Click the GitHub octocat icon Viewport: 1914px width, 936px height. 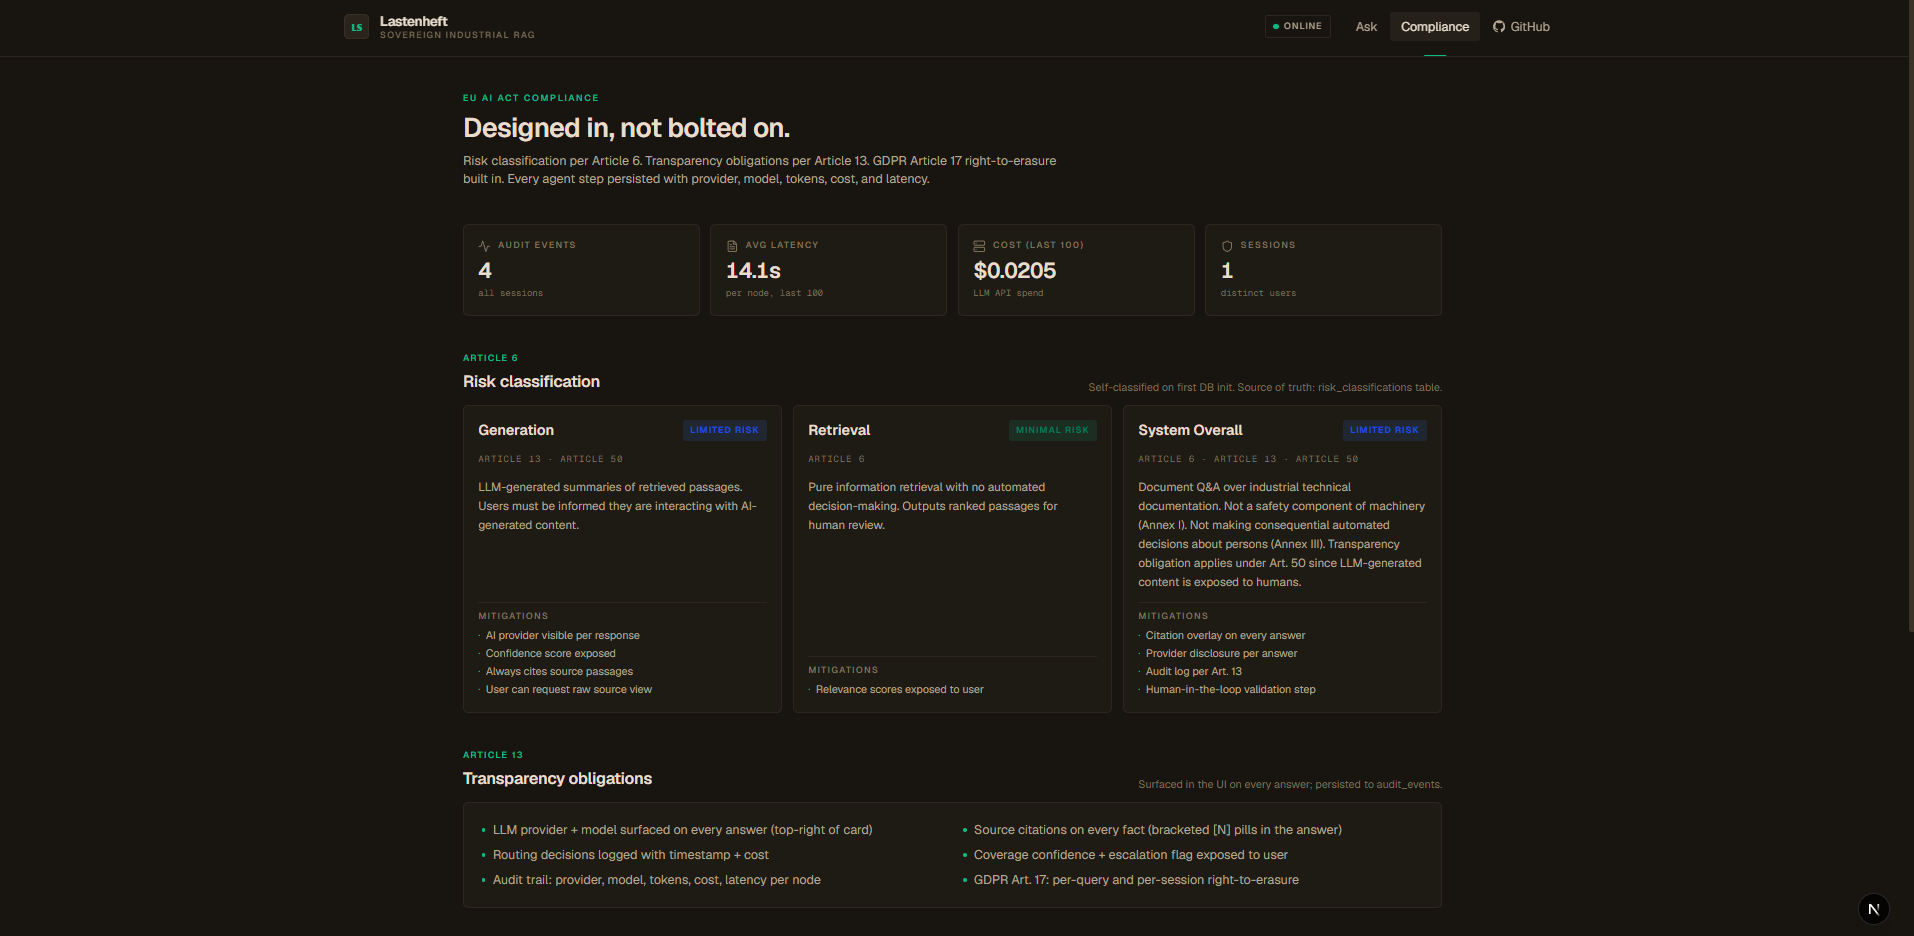1499,27
